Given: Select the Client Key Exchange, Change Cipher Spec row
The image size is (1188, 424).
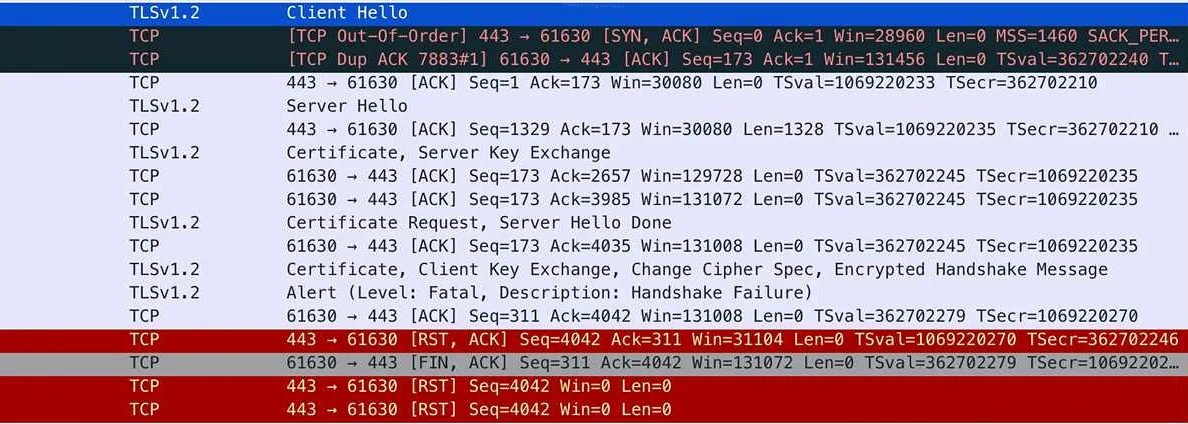Looking at the screenshot, I should (x=594, y=270).
